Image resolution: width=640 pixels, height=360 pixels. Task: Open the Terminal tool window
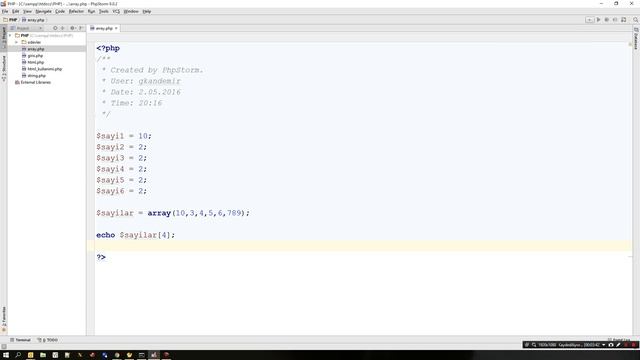(x=20, y=340)
